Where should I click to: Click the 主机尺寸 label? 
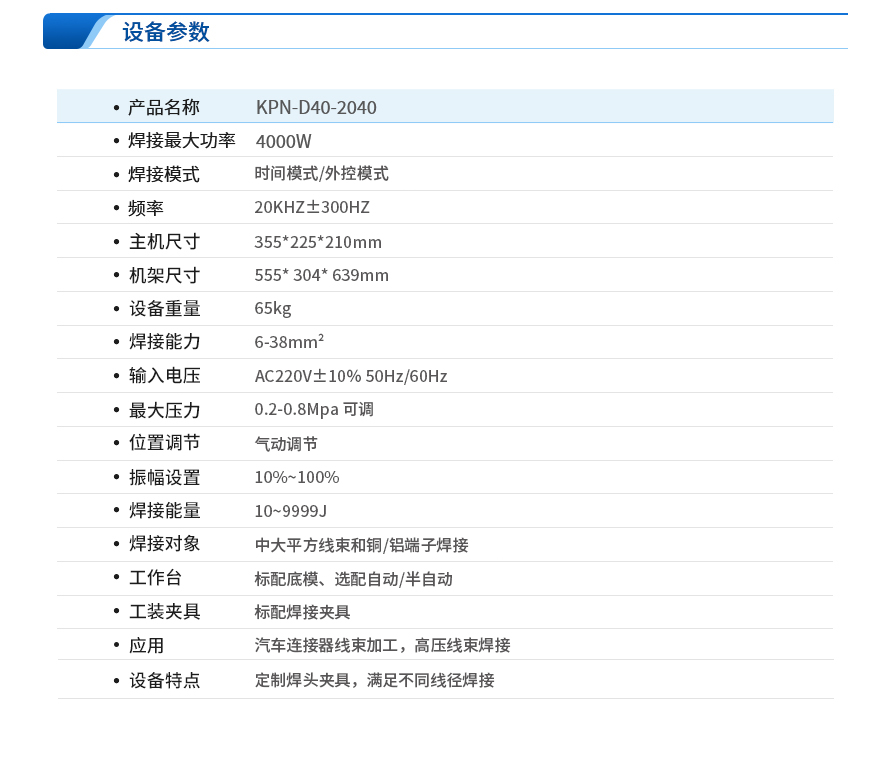point(164,242)
